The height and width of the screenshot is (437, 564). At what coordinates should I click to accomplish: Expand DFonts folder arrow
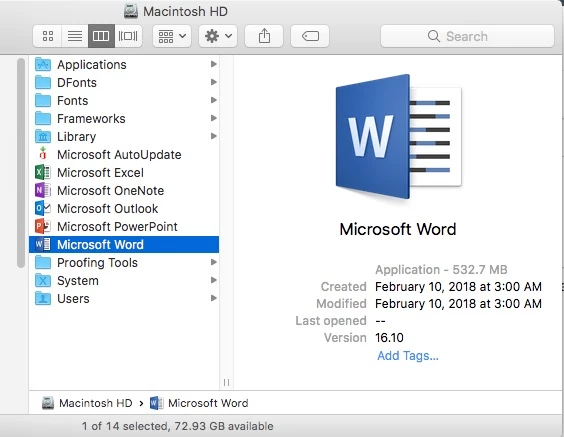tap(214, 82)
